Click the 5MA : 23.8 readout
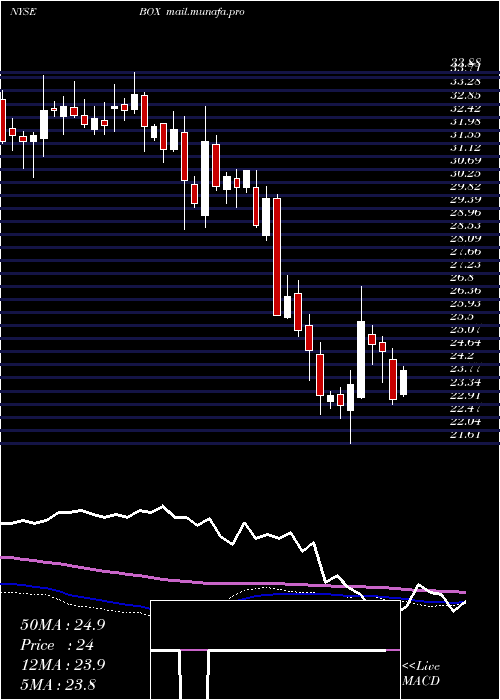The image size is (500, 700). click(58, 684)
